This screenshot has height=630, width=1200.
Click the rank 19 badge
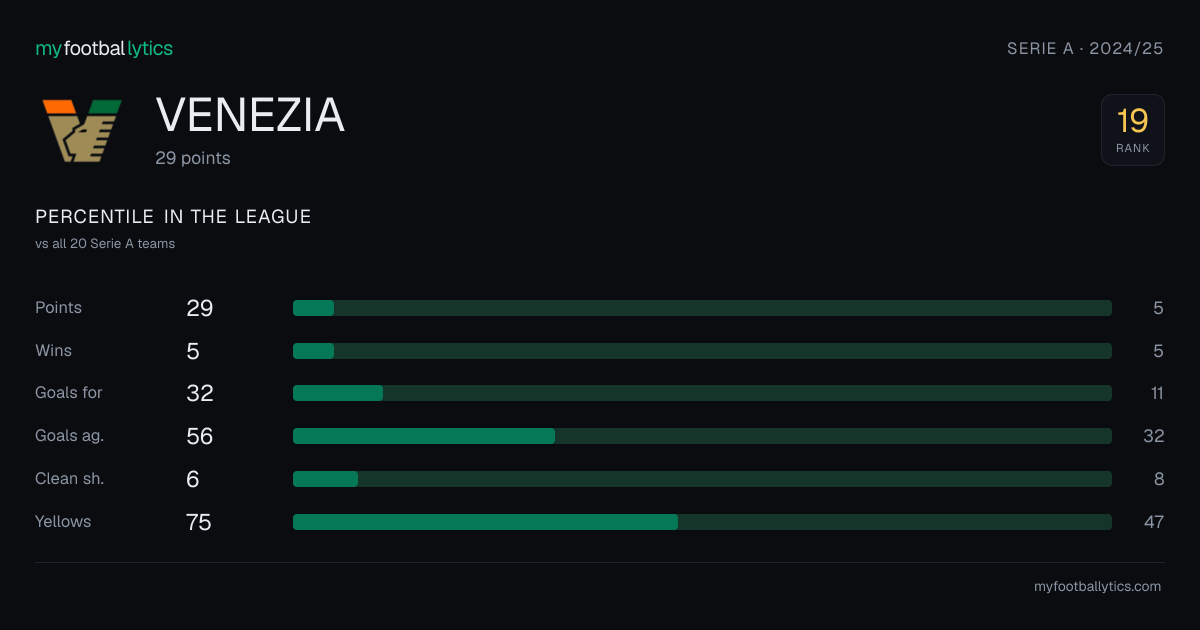click(1133, 130)
